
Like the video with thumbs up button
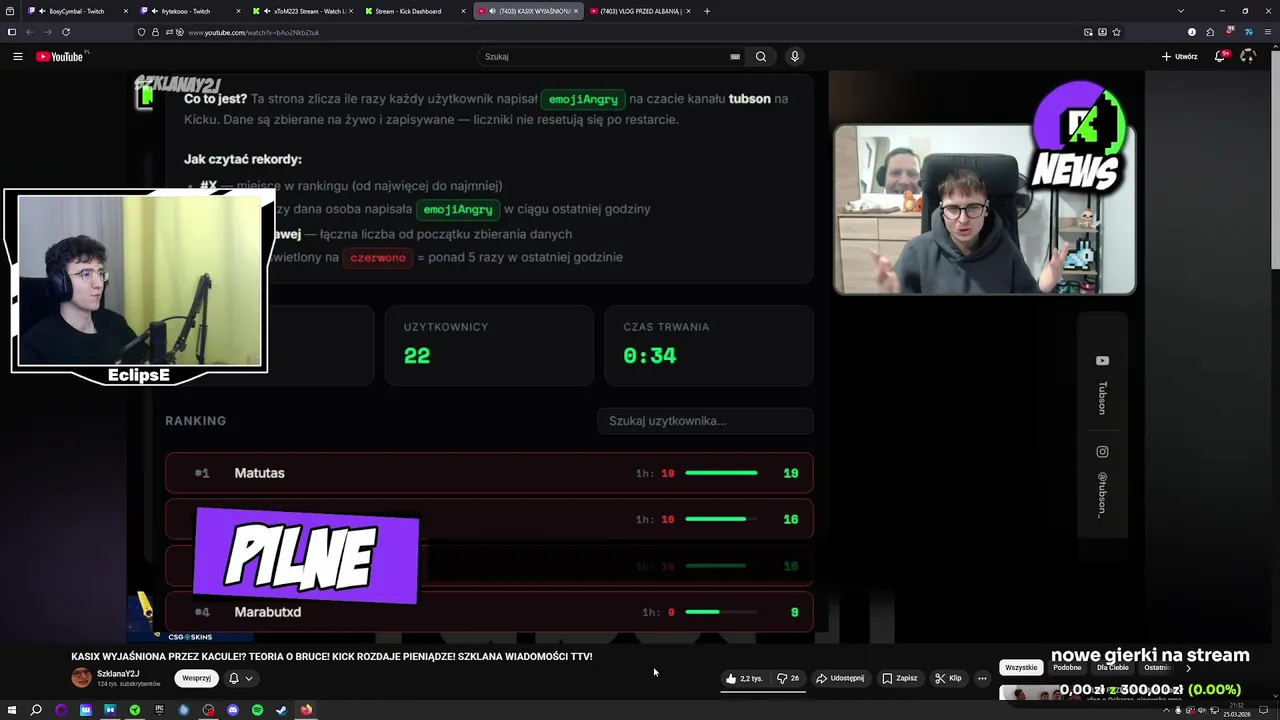tap(744, 678)
